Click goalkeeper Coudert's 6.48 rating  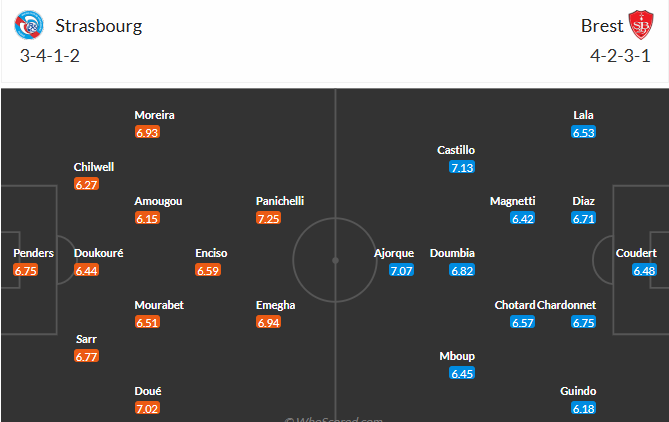pos(645,270)
